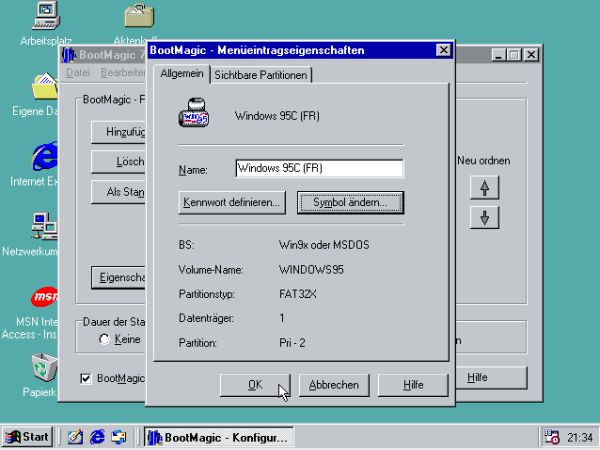Open the Aktenkoffer briefcase desktop icon

click(x=139, y=16)
